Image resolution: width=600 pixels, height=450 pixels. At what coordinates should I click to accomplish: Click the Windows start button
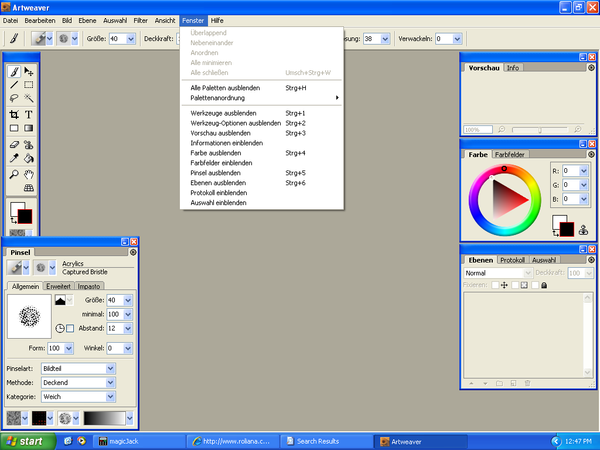pyautogui.click(x=28, y=441)
